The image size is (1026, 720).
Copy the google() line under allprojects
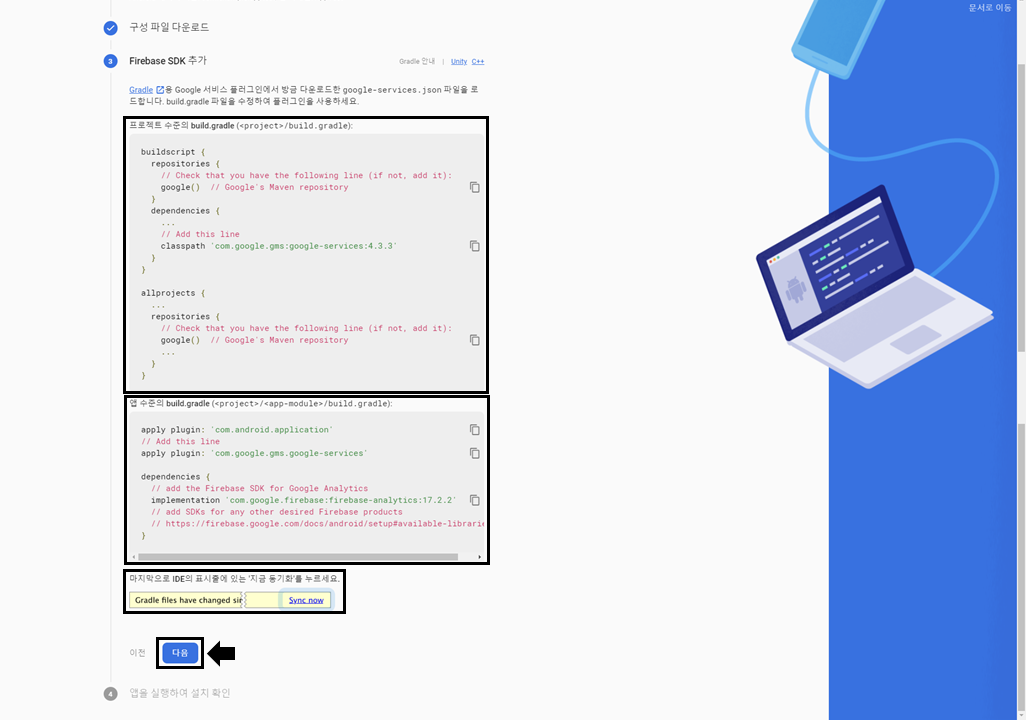coord(474,340)
